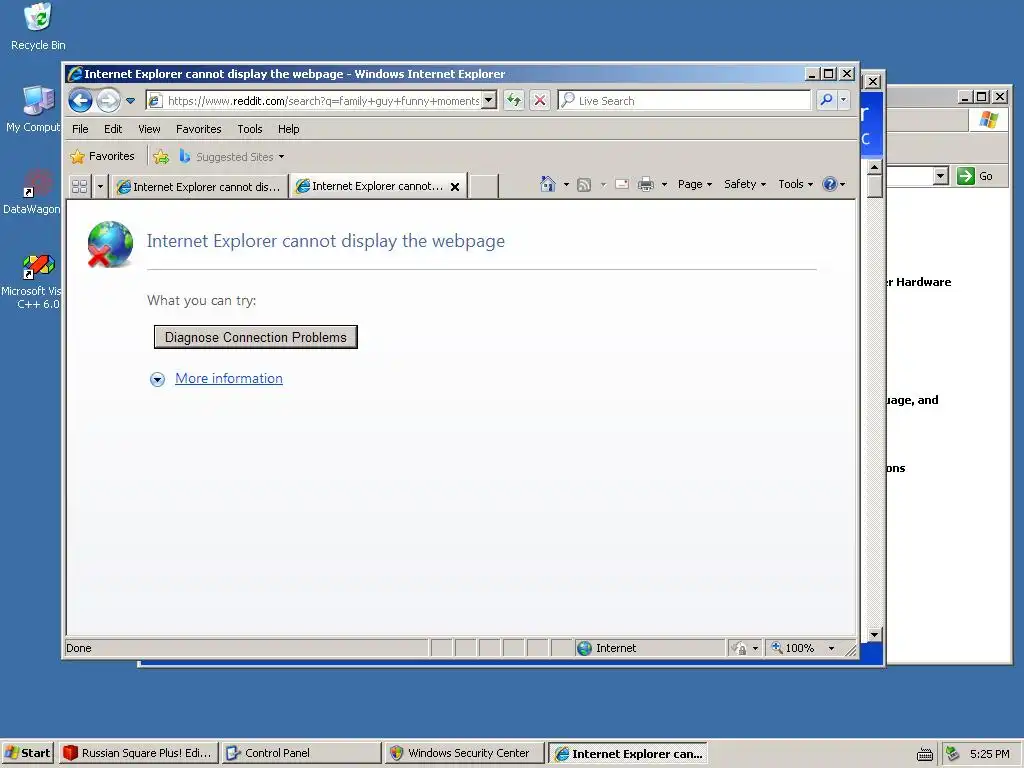The height and width of the screenshot is (768, 1024).
Task: Switch to Windows Security Center taskbar item
Action: point(464,753)
